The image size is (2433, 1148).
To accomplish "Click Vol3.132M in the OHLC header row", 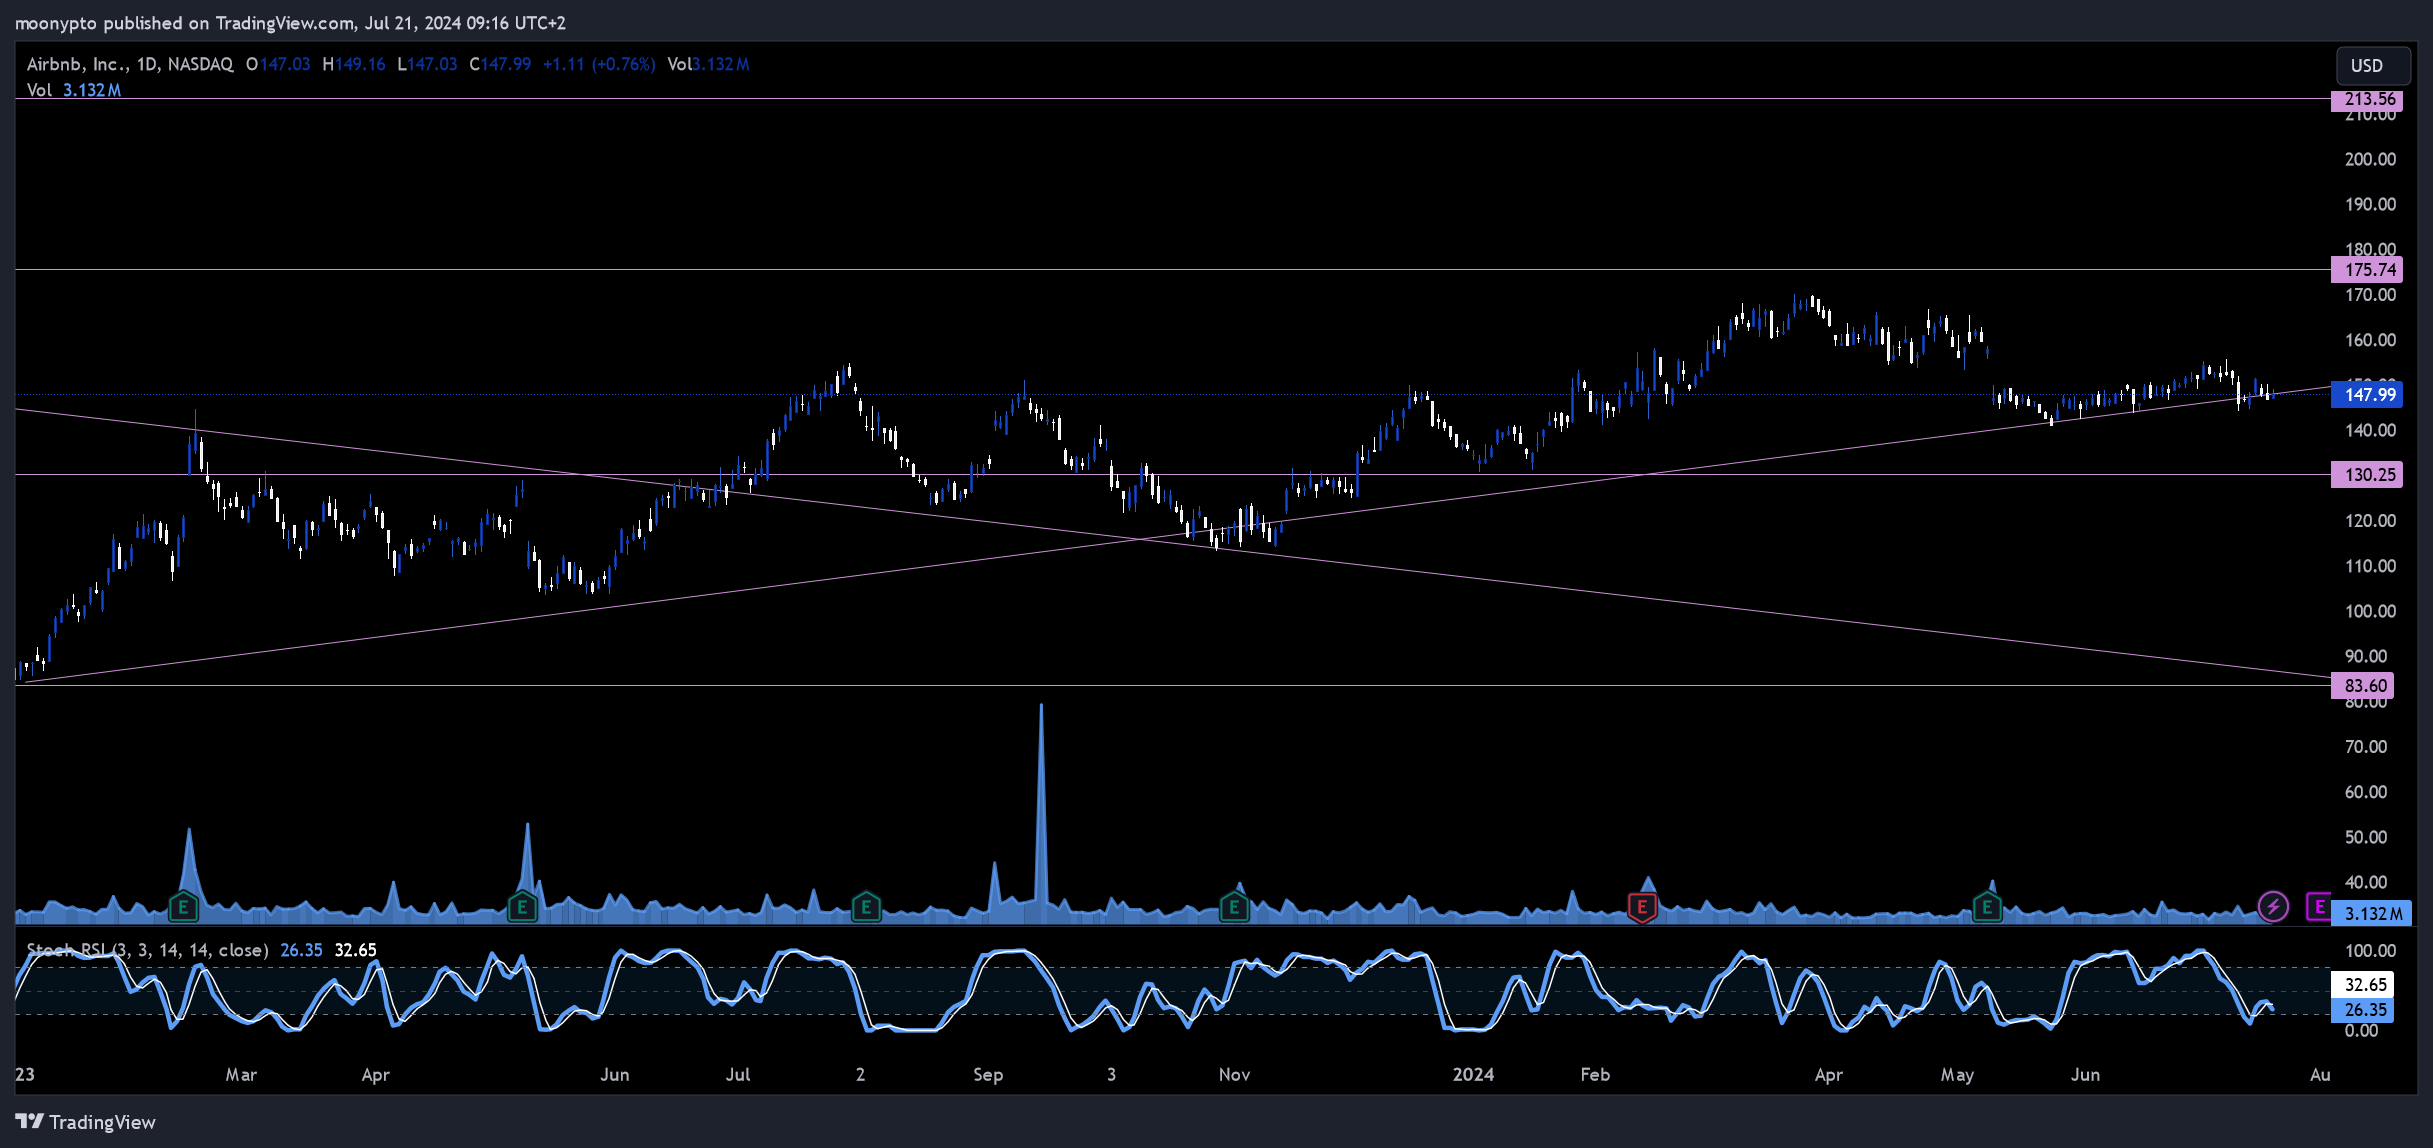I will pyautogui.click(x=708, y=64).
